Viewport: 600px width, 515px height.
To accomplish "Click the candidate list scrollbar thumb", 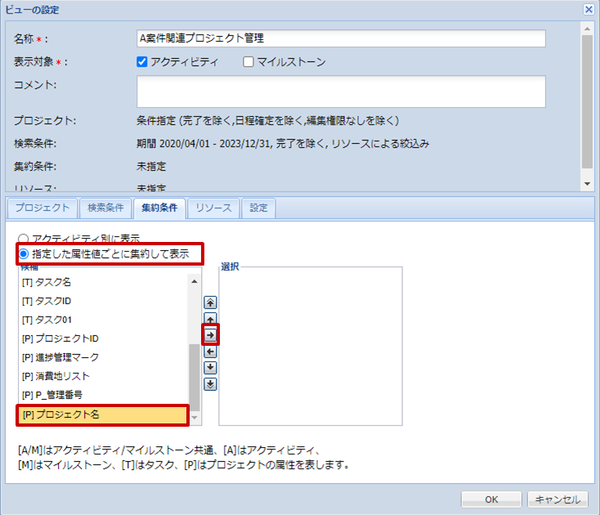I will [x=194, y=377].
